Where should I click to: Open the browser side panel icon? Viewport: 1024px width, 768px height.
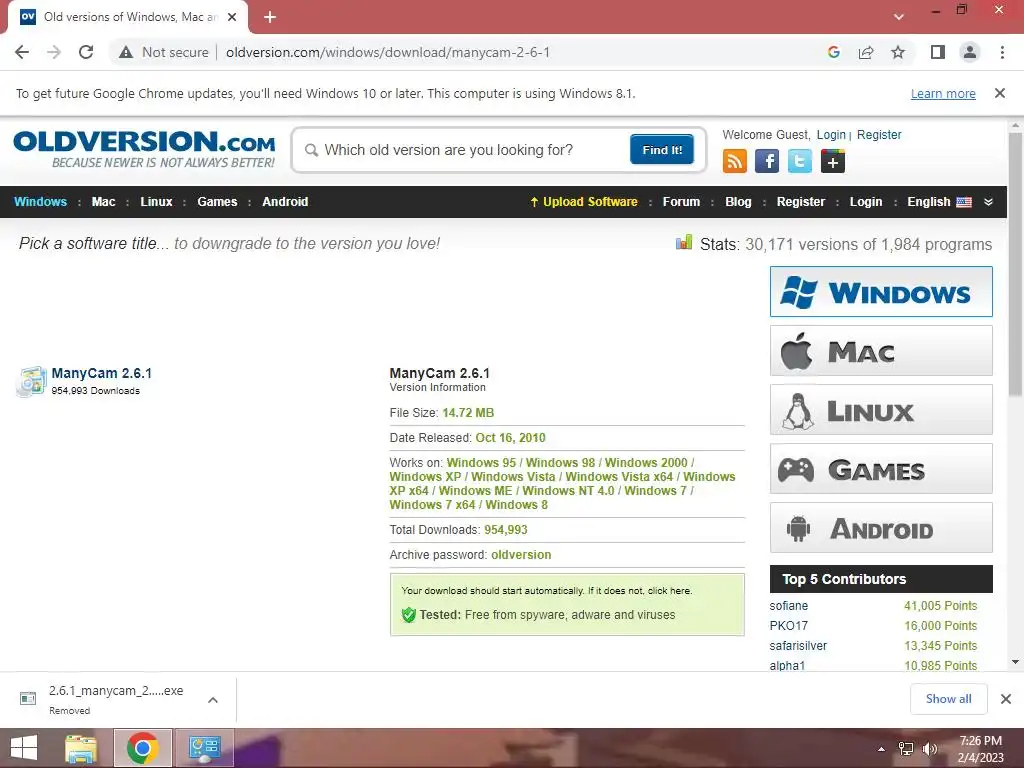[x=938, y=52]
